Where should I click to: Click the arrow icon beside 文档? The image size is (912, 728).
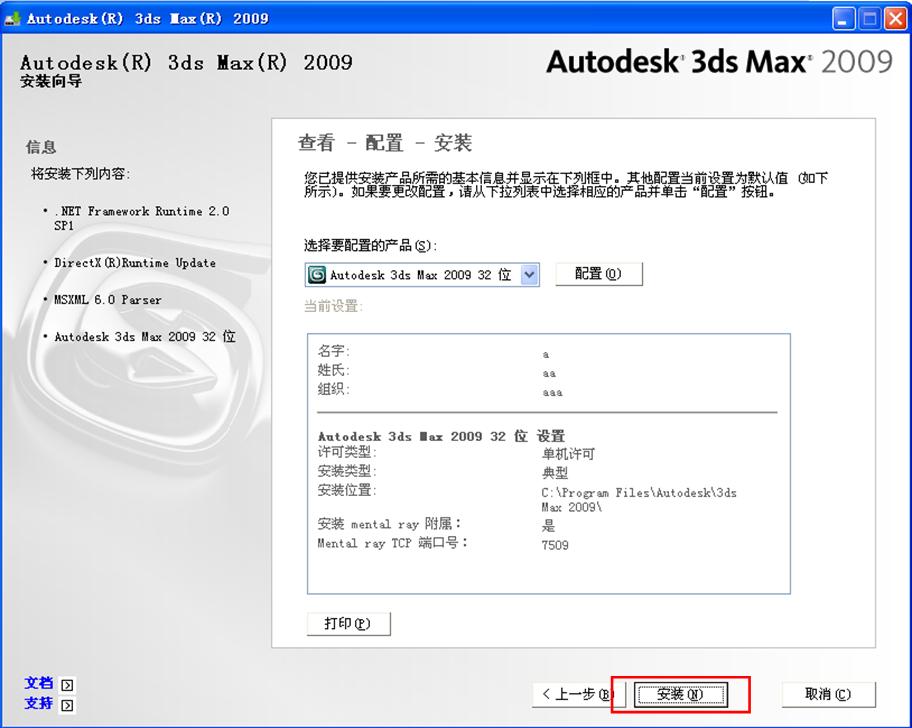point(67,685)
